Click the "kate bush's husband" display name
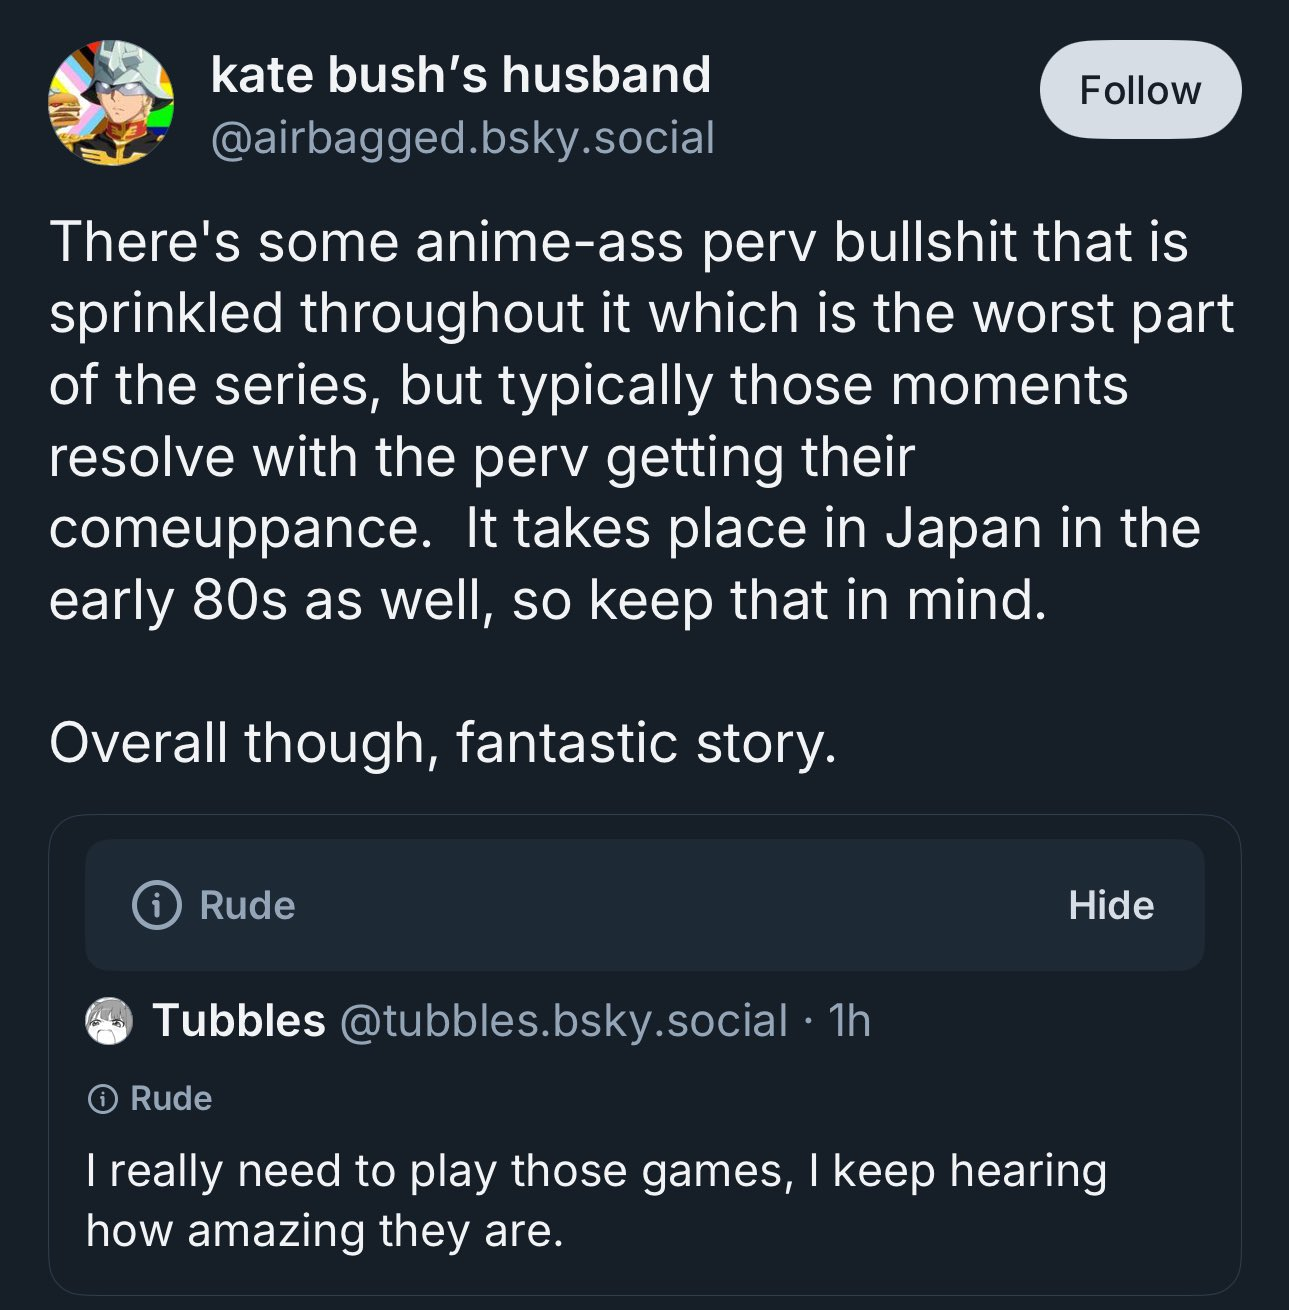The image size is (1289, 1310). click(x=460, y=75)
